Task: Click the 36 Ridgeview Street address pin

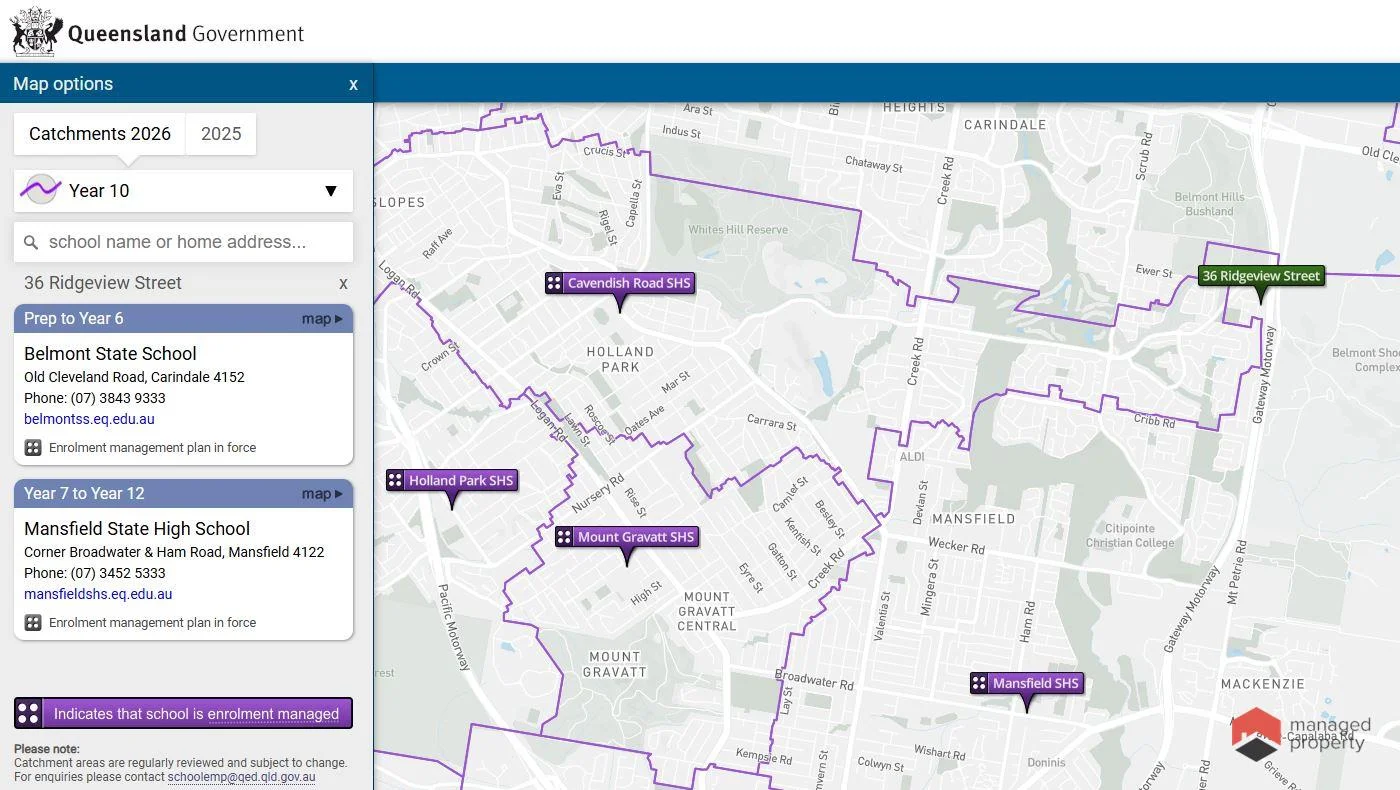Action: pyautogui.click(x=1260, y=277)
